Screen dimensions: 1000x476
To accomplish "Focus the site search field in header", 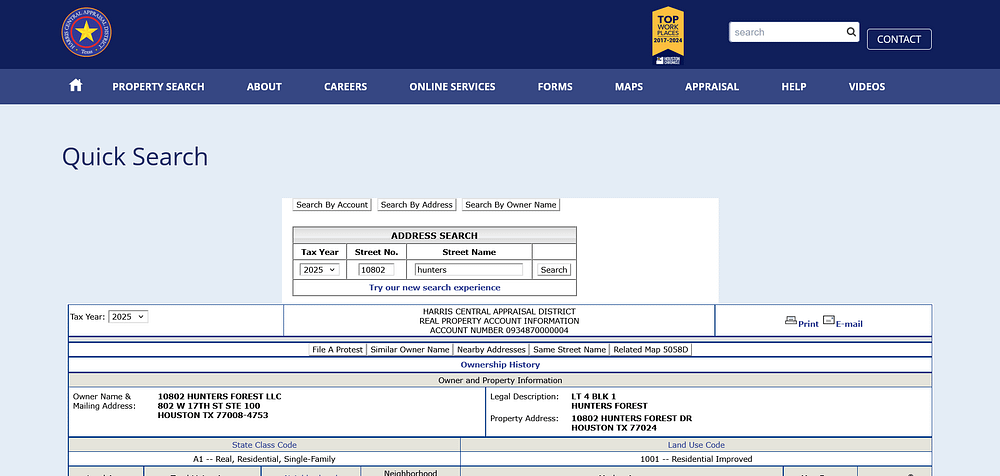I will (788, 32).
